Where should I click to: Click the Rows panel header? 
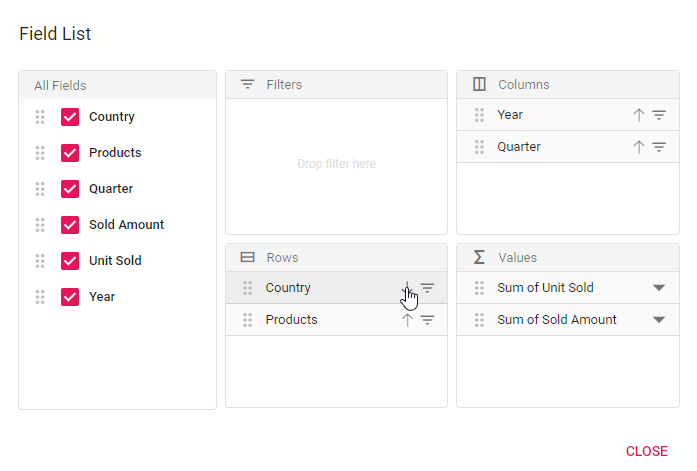336,258
